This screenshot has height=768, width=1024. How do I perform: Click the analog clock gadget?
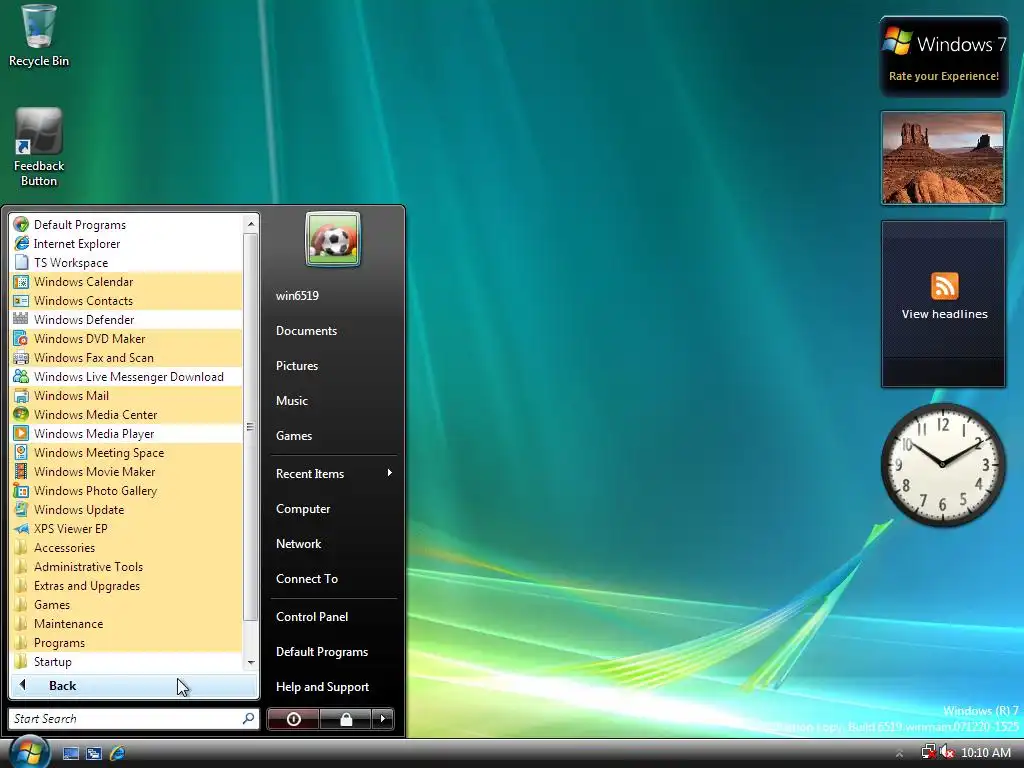tap(943, 464)
